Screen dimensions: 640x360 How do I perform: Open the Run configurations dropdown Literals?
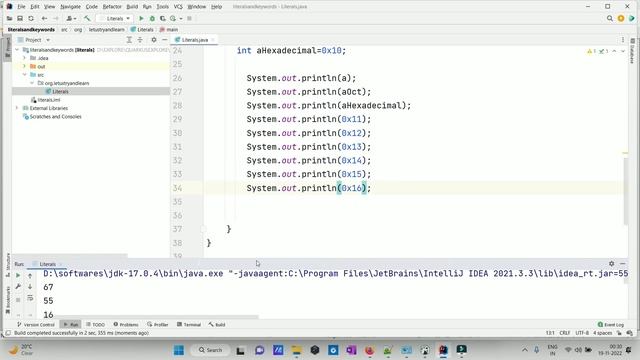click(115, 18)
